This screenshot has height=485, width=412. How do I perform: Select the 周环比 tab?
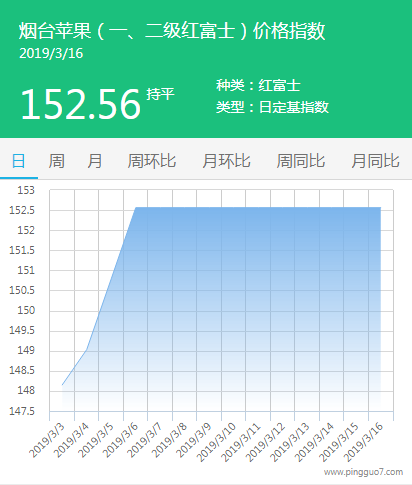click(152, 161)
